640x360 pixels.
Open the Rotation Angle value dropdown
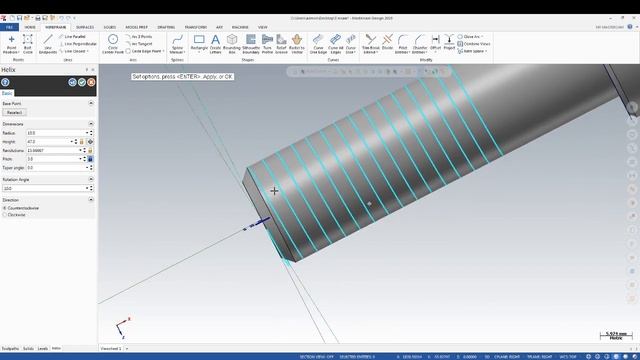[x=87, y=188]
